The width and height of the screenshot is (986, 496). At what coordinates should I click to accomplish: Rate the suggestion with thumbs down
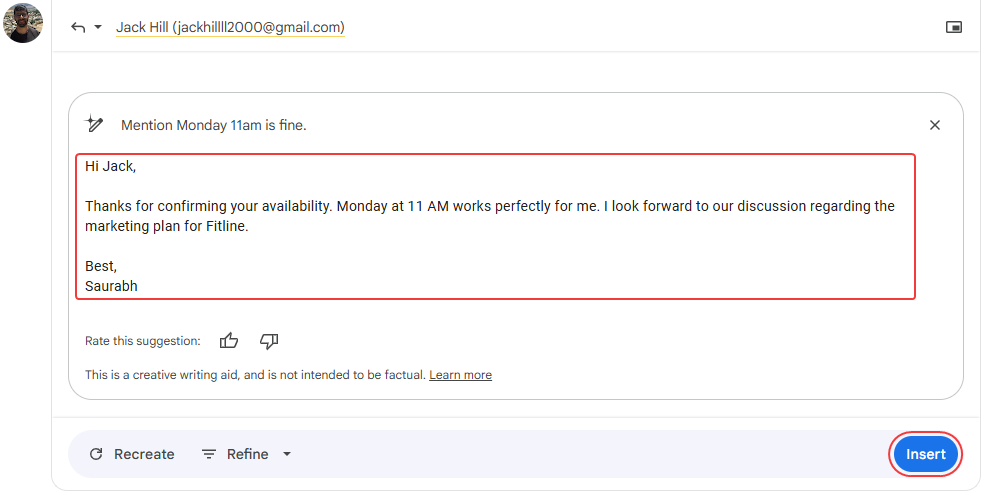coord(269,341)
